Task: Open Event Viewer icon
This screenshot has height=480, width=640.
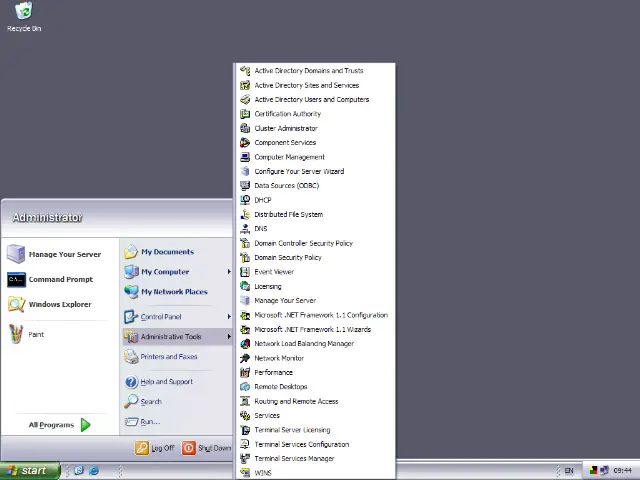Action: [x=245, y=272]
